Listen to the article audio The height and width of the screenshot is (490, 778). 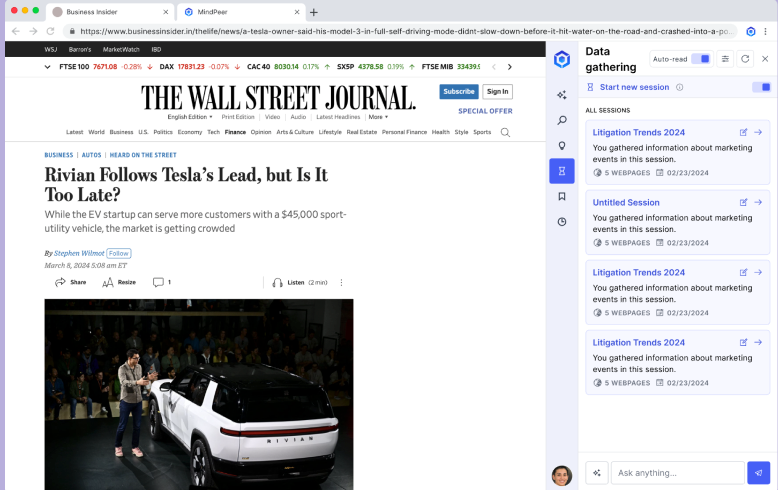(300, 282)
